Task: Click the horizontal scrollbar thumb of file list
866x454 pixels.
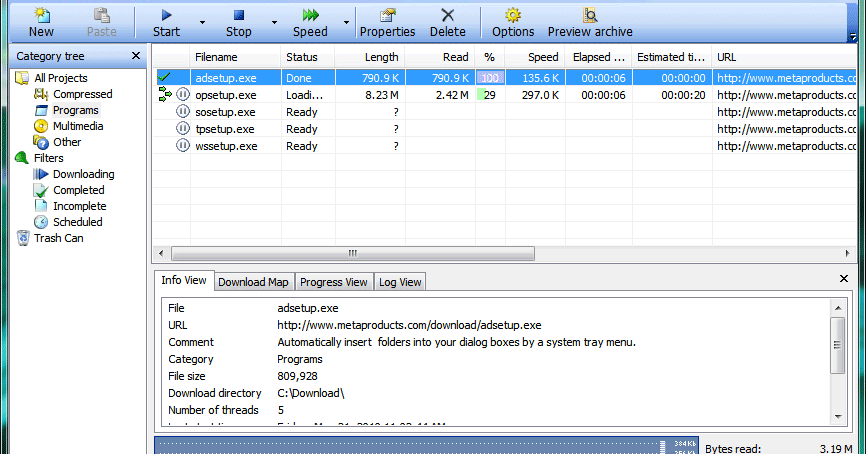Action: coord(353,254)
